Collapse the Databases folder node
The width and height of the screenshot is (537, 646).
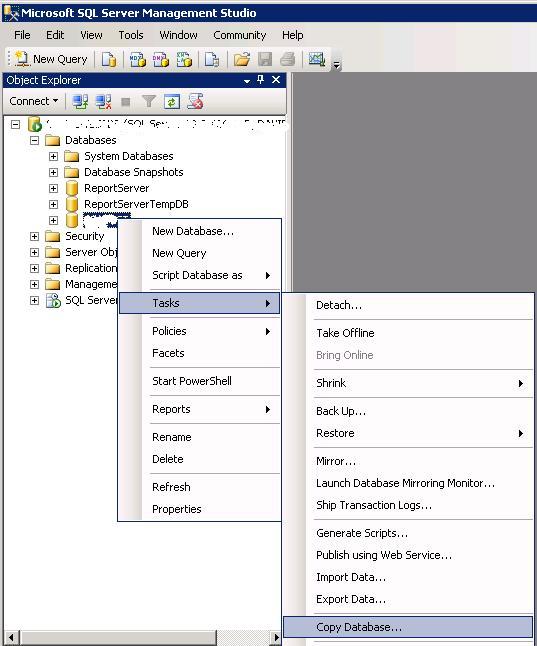point(34,140)
